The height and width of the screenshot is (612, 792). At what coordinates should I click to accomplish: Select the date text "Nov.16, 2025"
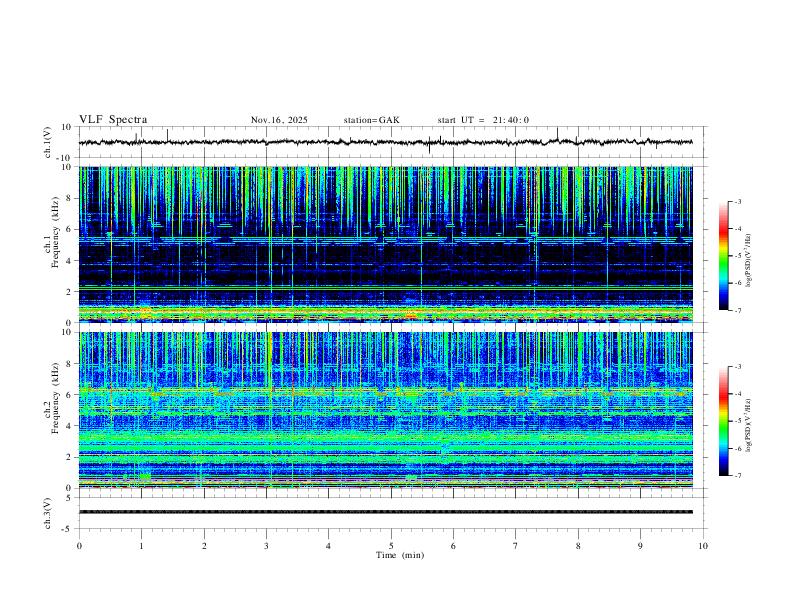coord(279,120)
